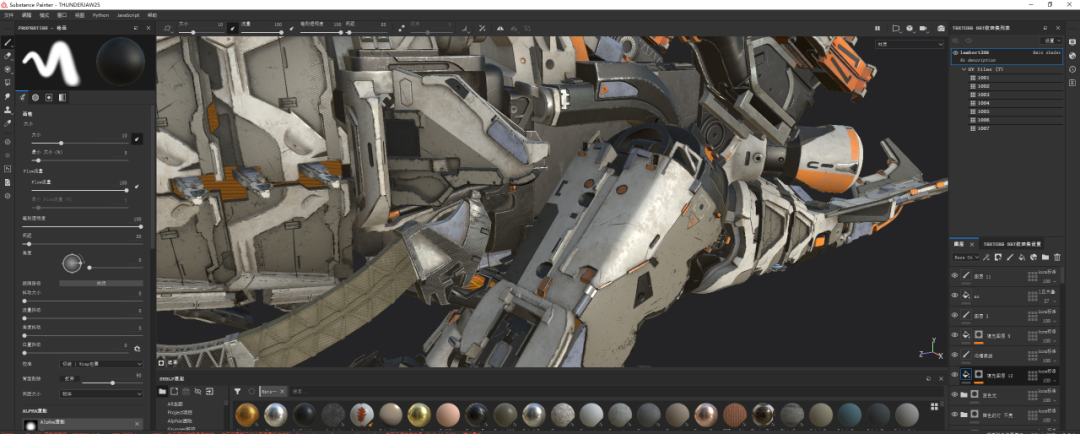1080x434 pixels.
Task: Select UV tile 1004 in the list
Action: (x=983, y=103)
